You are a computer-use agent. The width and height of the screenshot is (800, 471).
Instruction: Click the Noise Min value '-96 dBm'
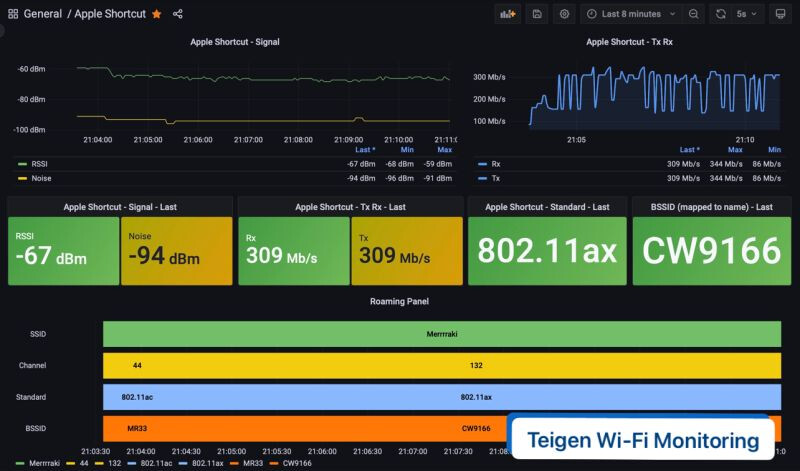coord(399,178)
